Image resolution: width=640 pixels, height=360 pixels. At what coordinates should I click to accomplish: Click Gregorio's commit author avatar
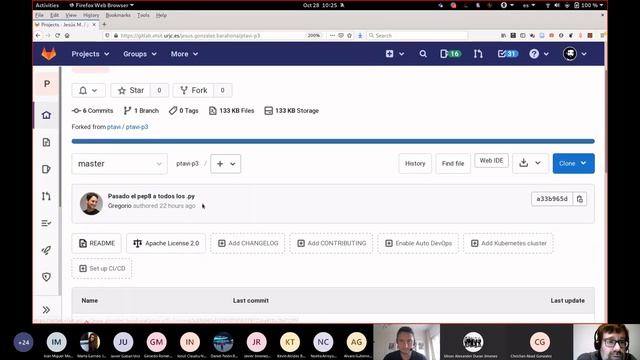(91, 204)
